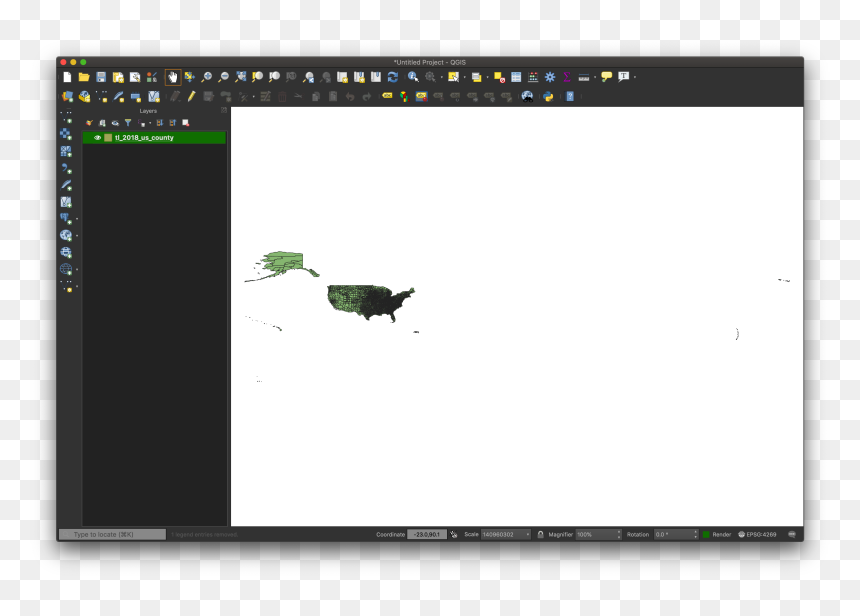860x616 pixels.
Task: Click the EPSG:4269 CRS button
Action: pos(757,534)
